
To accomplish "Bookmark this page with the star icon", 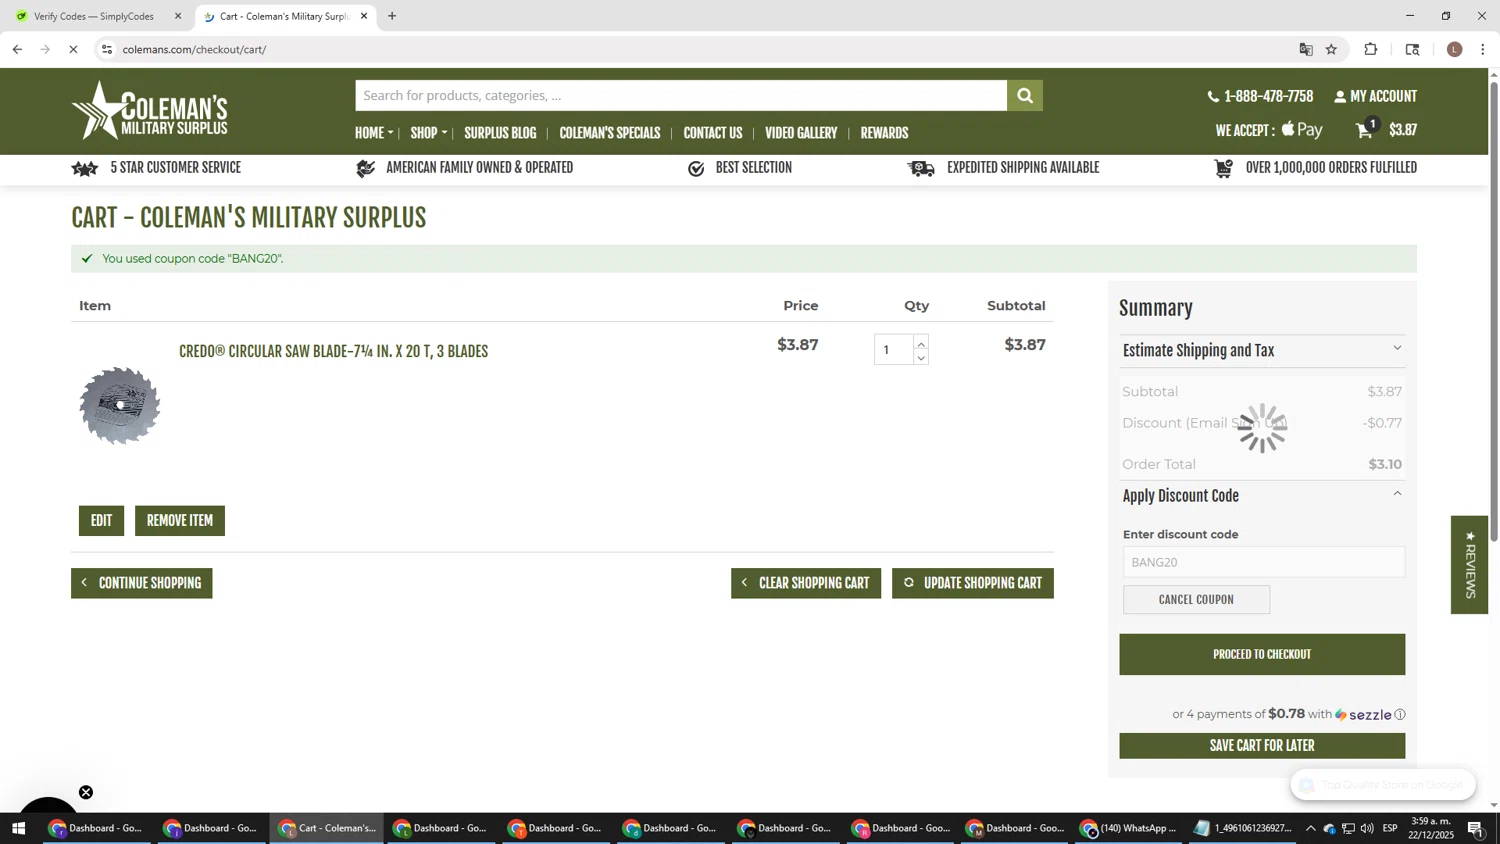I will pos(1331,49).
